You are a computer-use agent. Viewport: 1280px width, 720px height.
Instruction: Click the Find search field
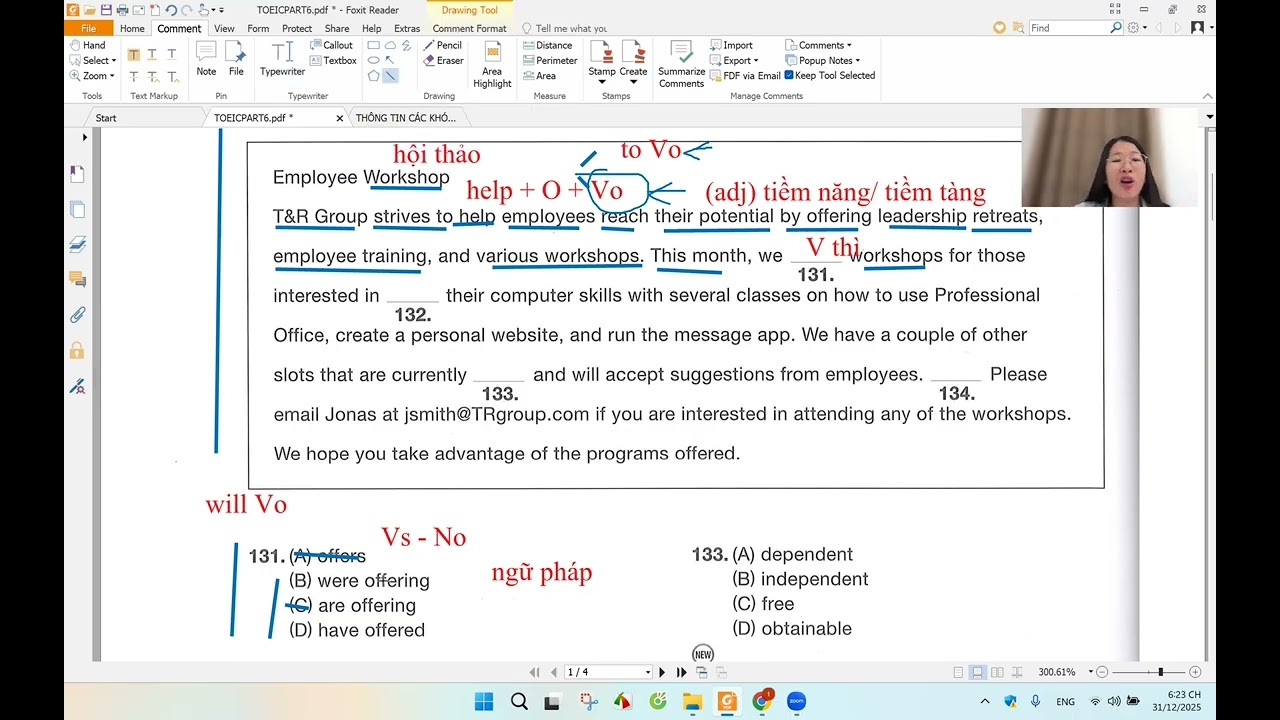(1069, 28)
